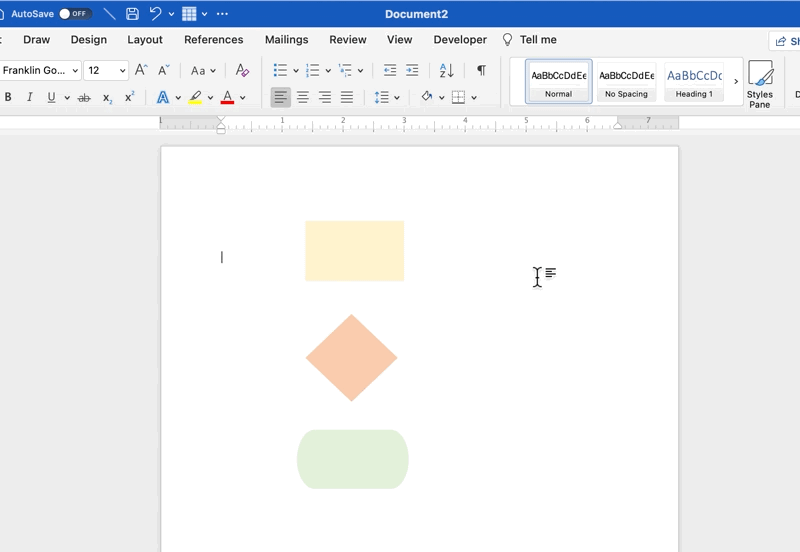Switch to the Mailings tab
The width and height of the screenshot is (800, 552).
pos(286,40)
